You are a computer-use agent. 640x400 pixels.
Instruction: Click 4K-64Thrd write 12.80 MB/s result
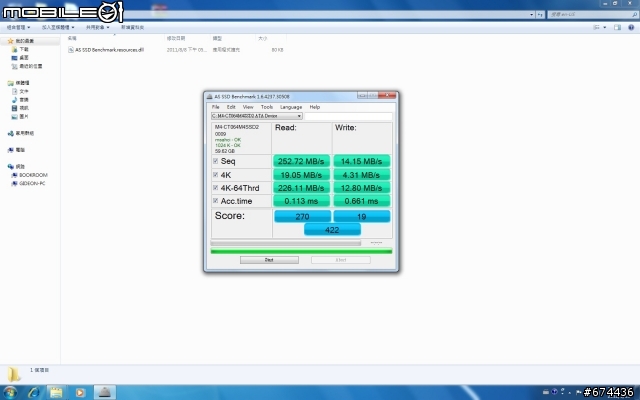pyautogui.click(x=362, y=188)
